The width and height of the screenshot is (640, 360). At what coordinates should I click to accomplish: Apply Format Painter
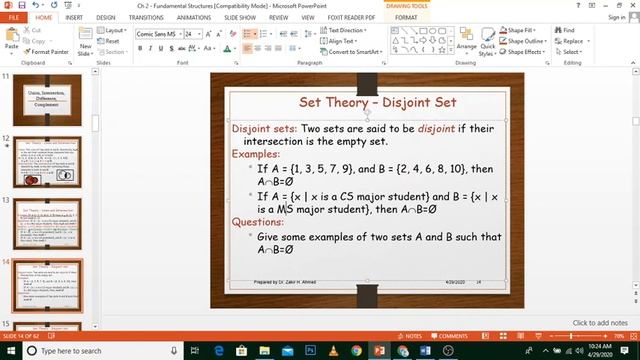(46, 52)
